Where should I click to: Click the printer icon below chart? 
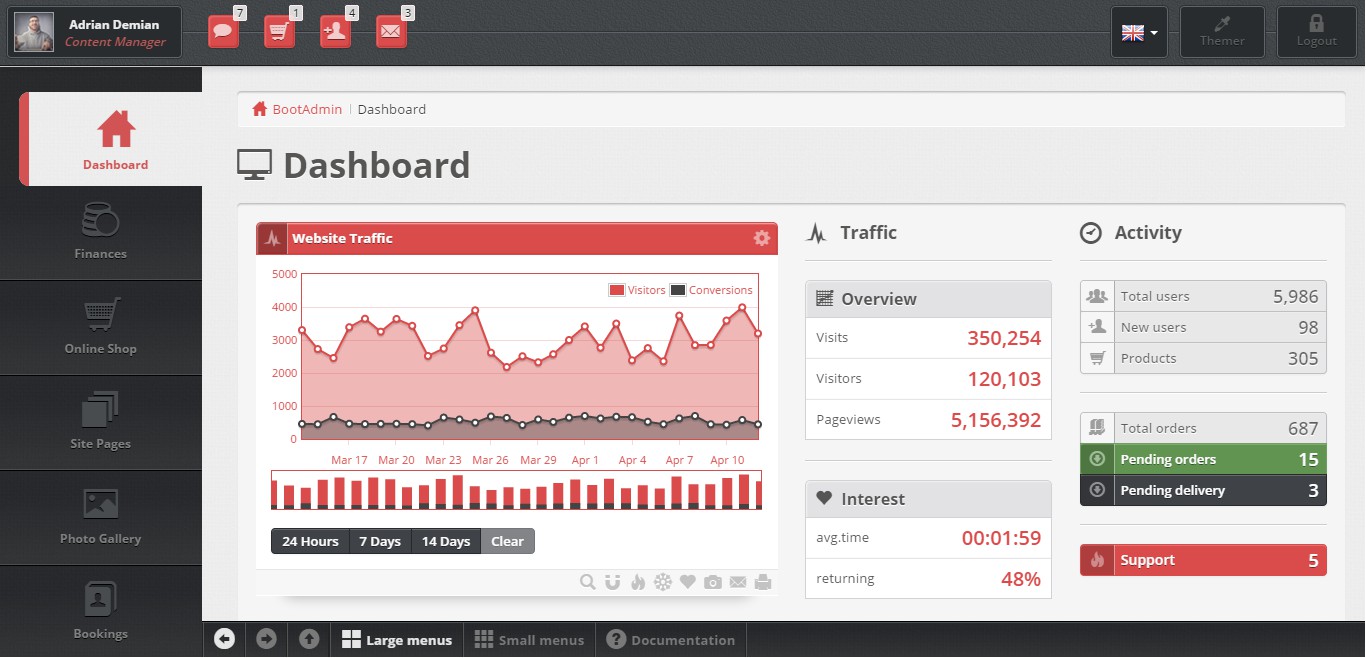click(x=763, y=582)
